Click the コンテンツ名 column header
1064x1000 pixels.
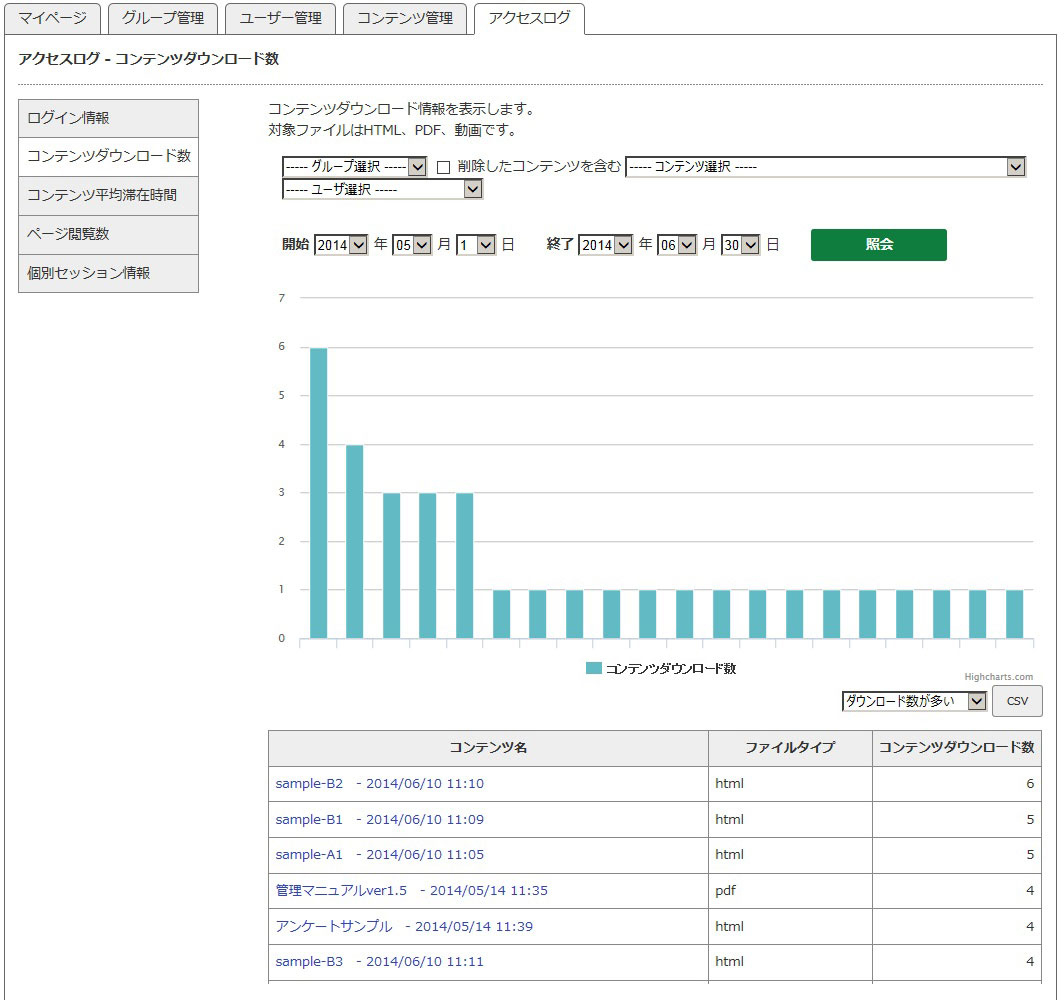pyautogui.click(x=489, y=748)
